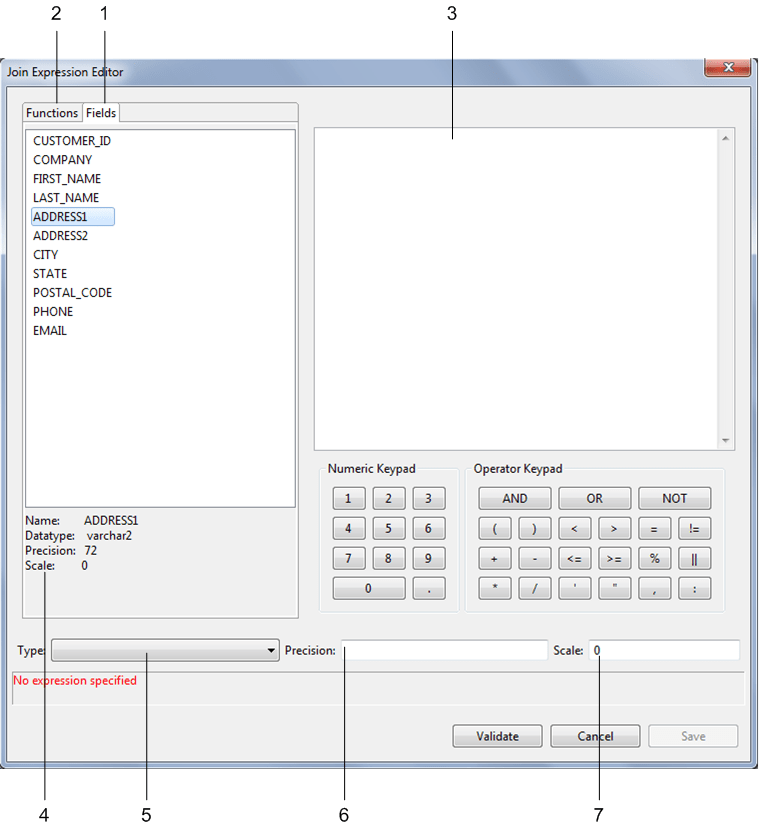Click the expression area scroll up arrow
Image resolution: width=759 pixels, height=828 pixels.
click(x=726, y=138)
